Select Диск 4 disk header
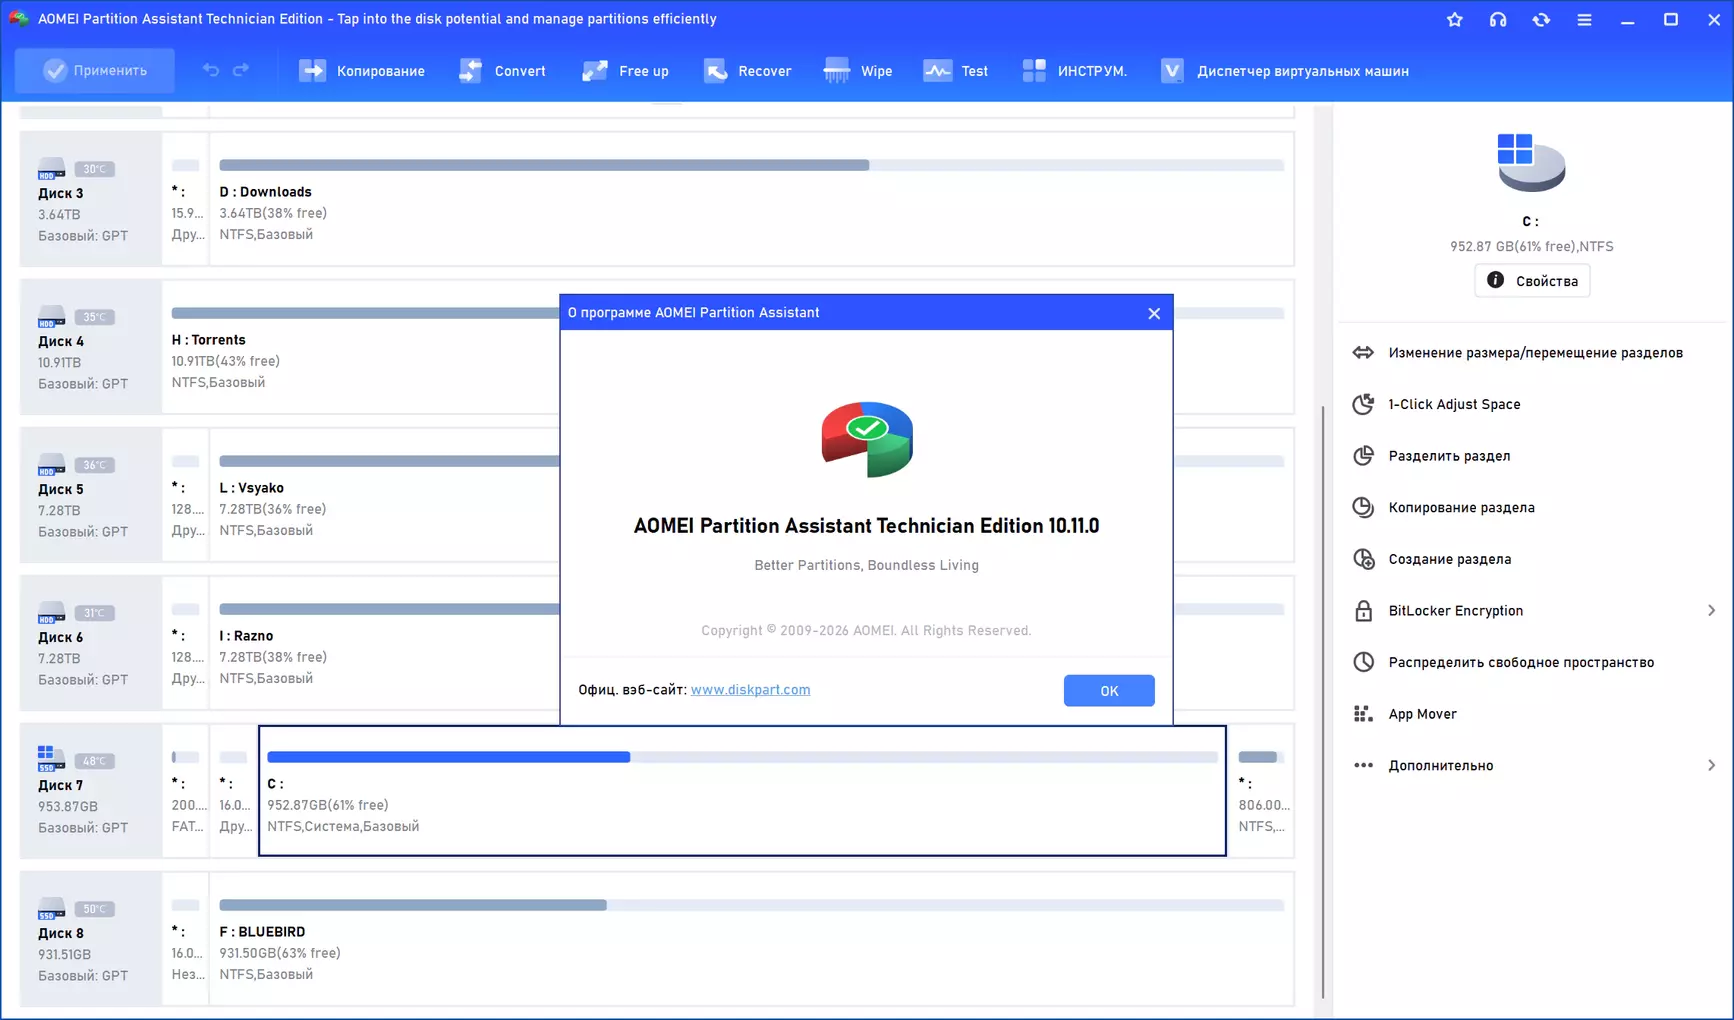Viewport: 1734px width, 1020px height. tap(91, 347)
